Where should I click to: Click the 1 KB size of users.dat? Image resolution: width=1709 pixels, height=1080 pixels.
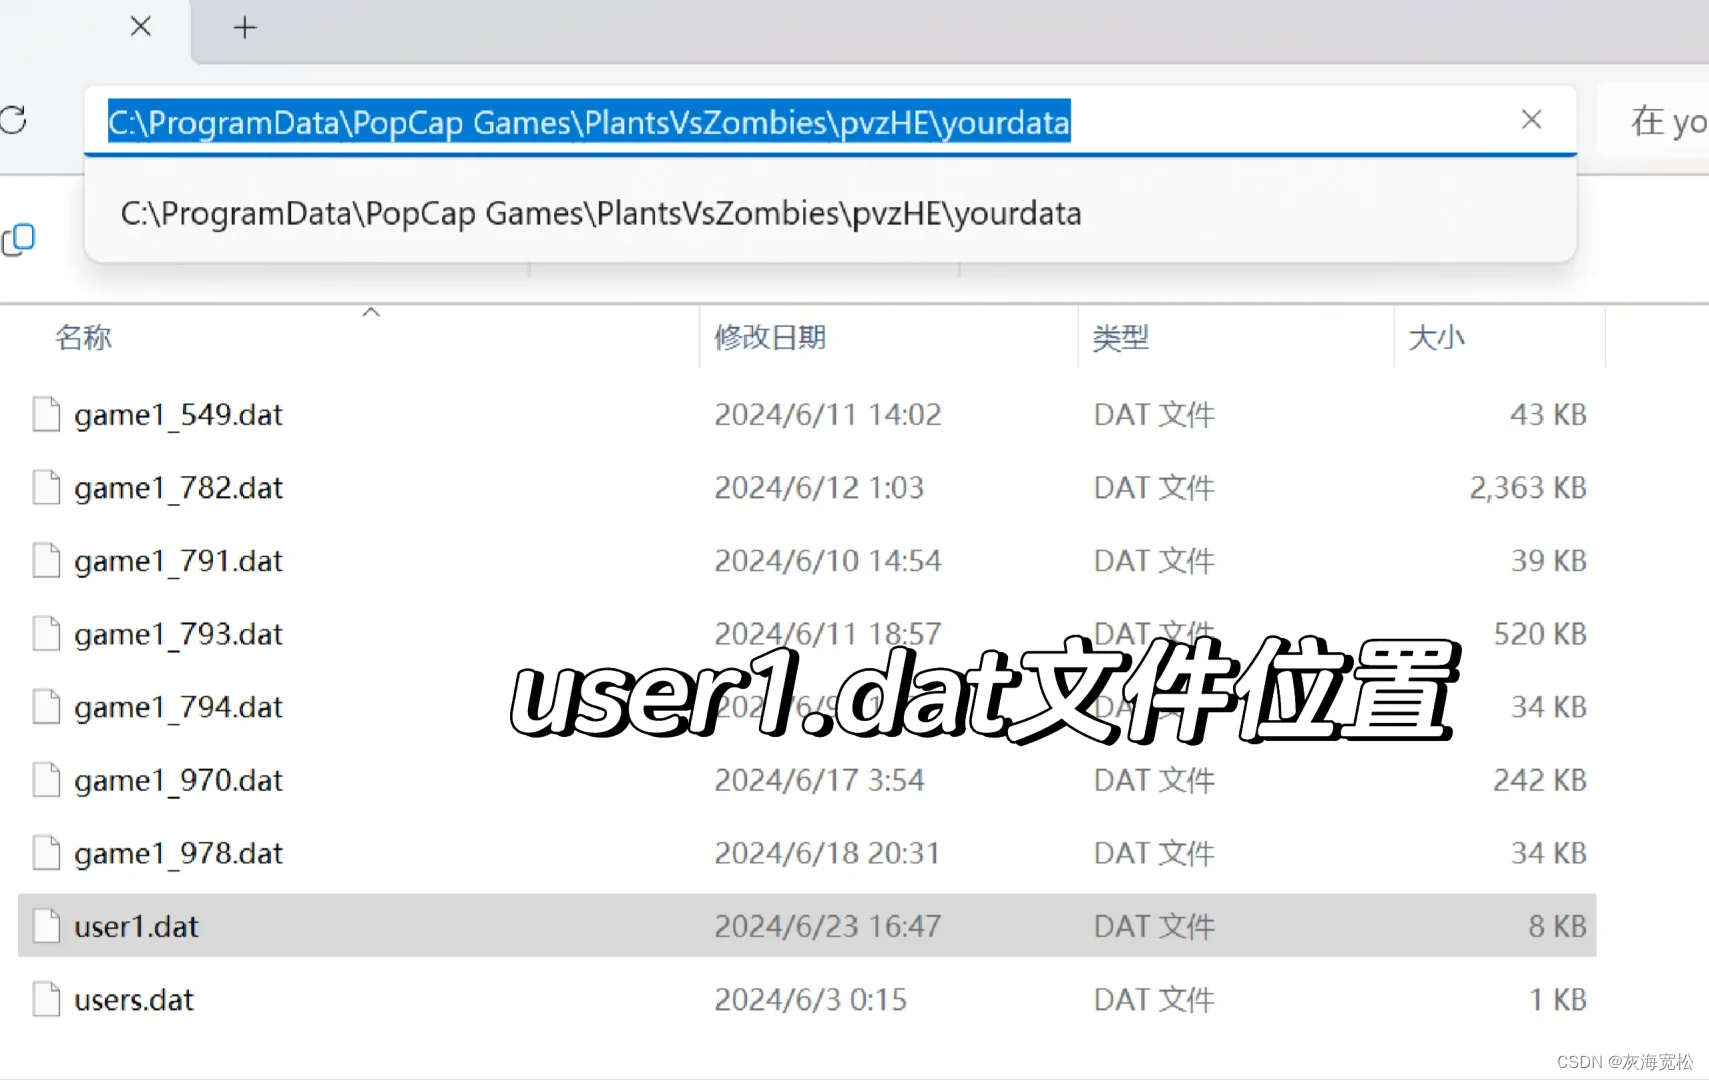[1558, 1000]
